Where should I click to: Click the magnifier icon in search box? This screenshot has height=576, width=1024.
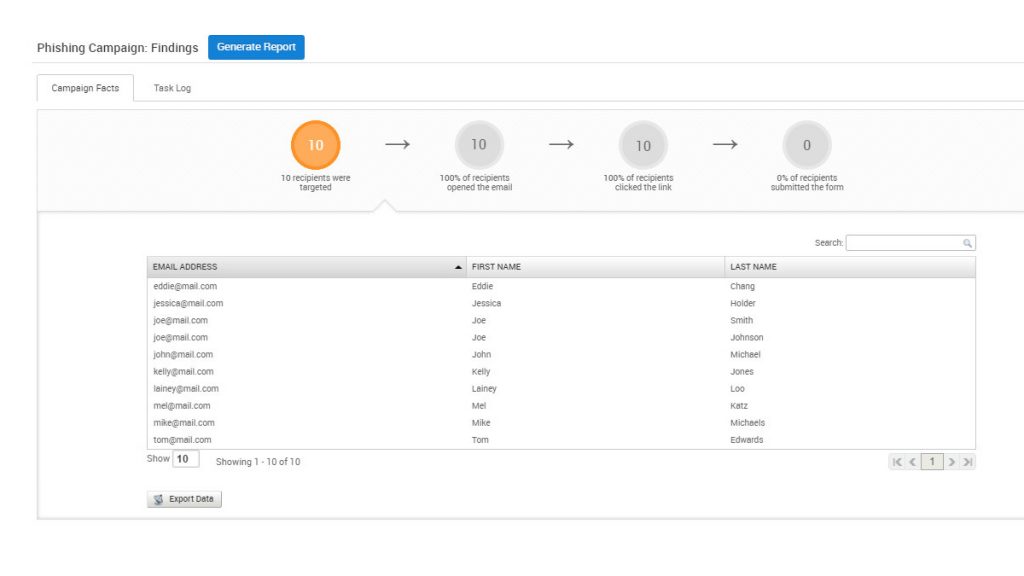pos(967,243)
